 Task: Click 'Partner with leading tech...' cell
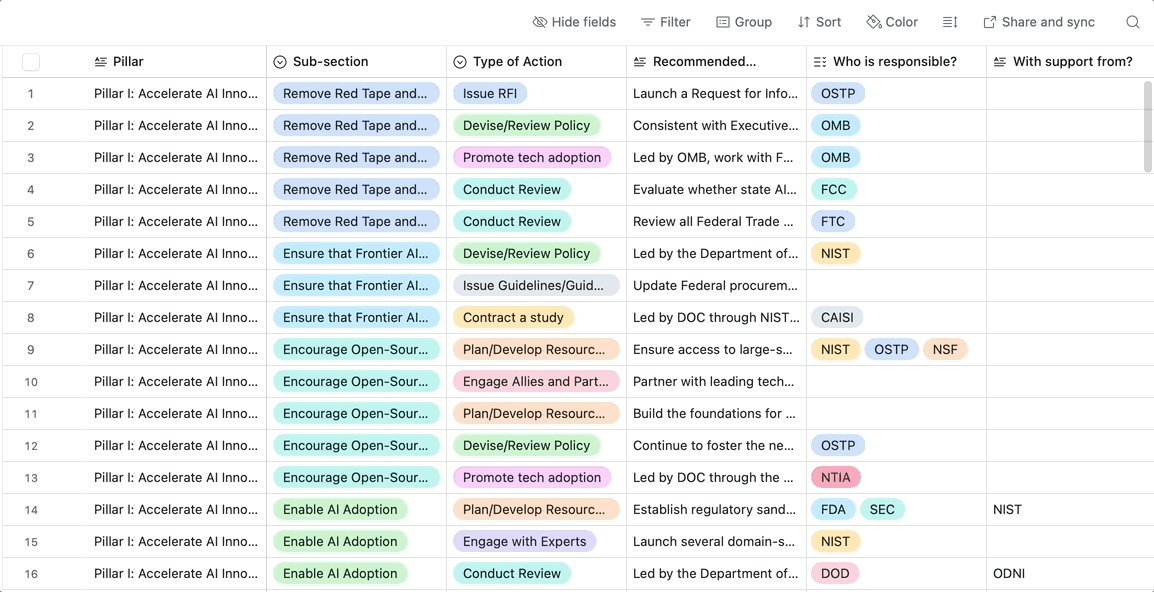tap(716, 381)
